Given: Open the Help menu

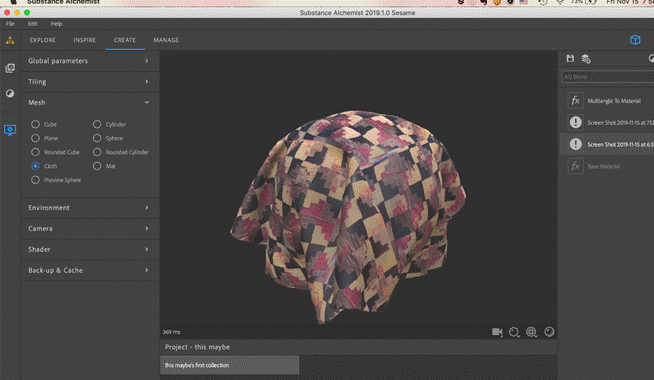Looking at the screenshot, I should point(56,24).
